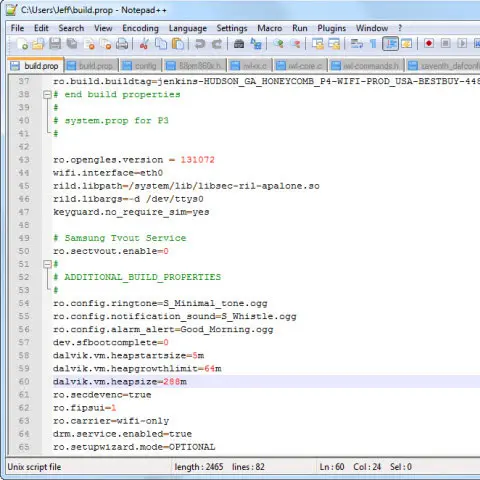Open the Plugins menu
This screenshot has width=480, height=480.
(x=331, y=28)
